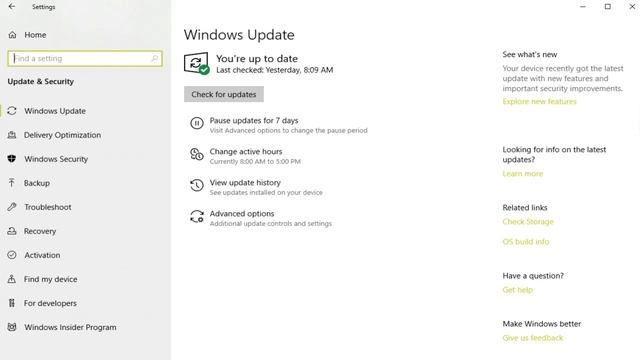Click the Delivery Optimization icon

[12, 135]
